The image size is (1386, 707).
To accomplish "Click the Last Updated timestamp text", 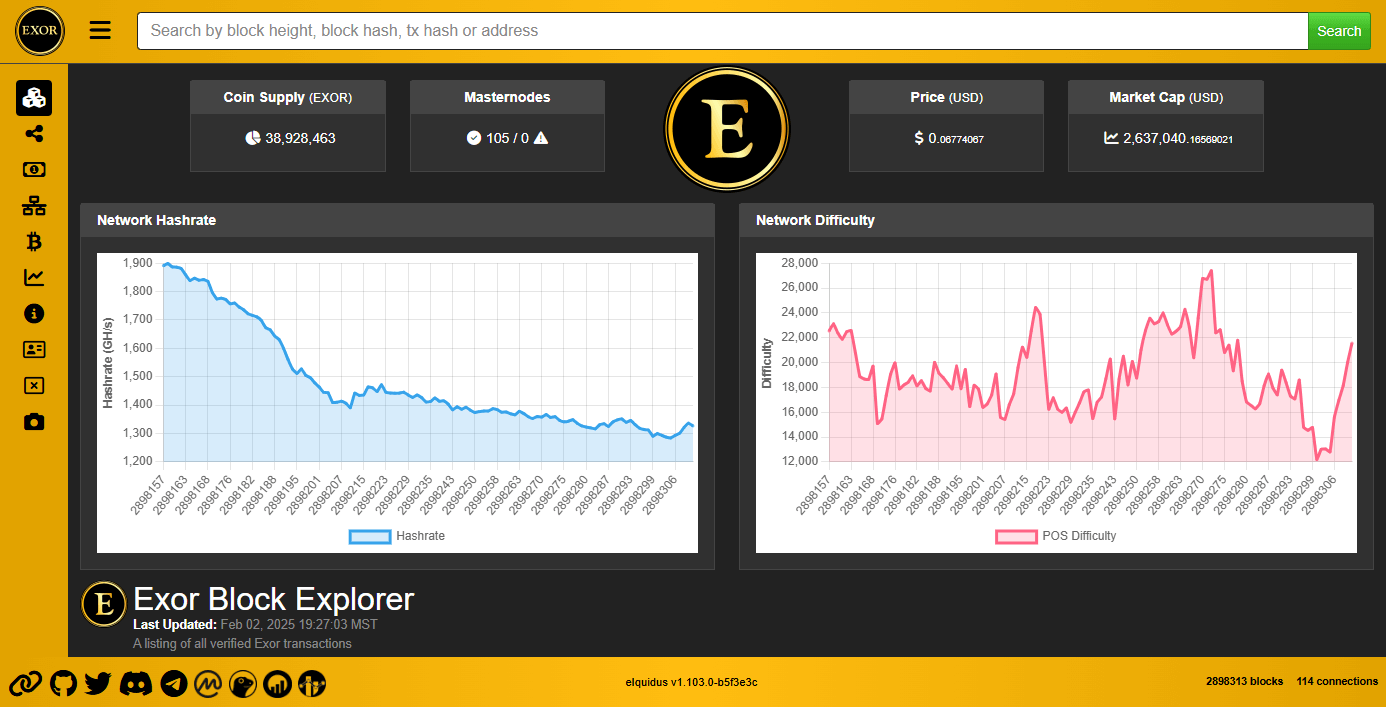I will [x=255, y=624].
